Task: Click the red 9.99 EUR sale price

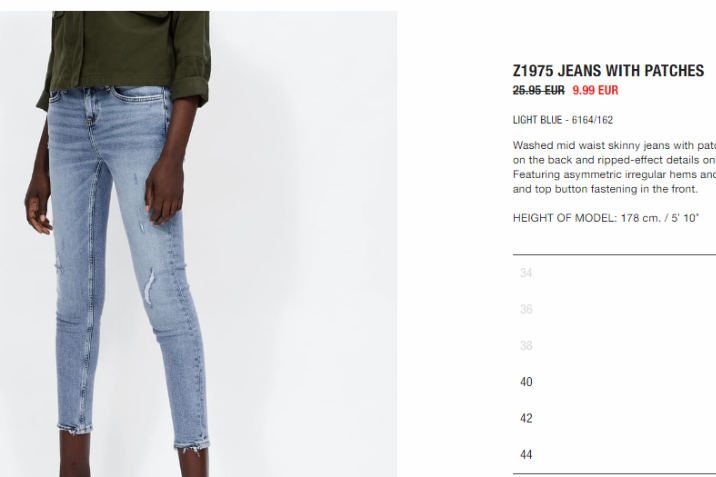Action: [595, 90]
